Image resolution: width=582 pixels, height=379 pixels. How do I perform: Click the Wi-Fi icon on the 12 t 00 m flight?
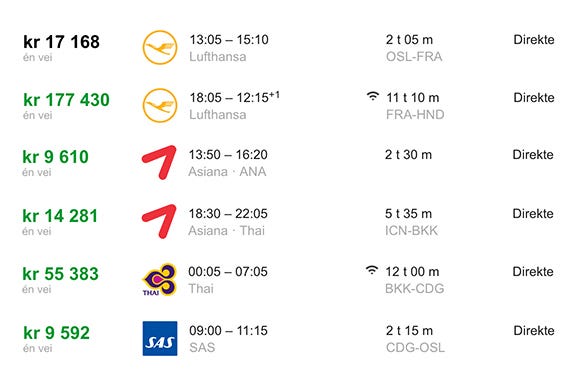click(x=372, y=270)
